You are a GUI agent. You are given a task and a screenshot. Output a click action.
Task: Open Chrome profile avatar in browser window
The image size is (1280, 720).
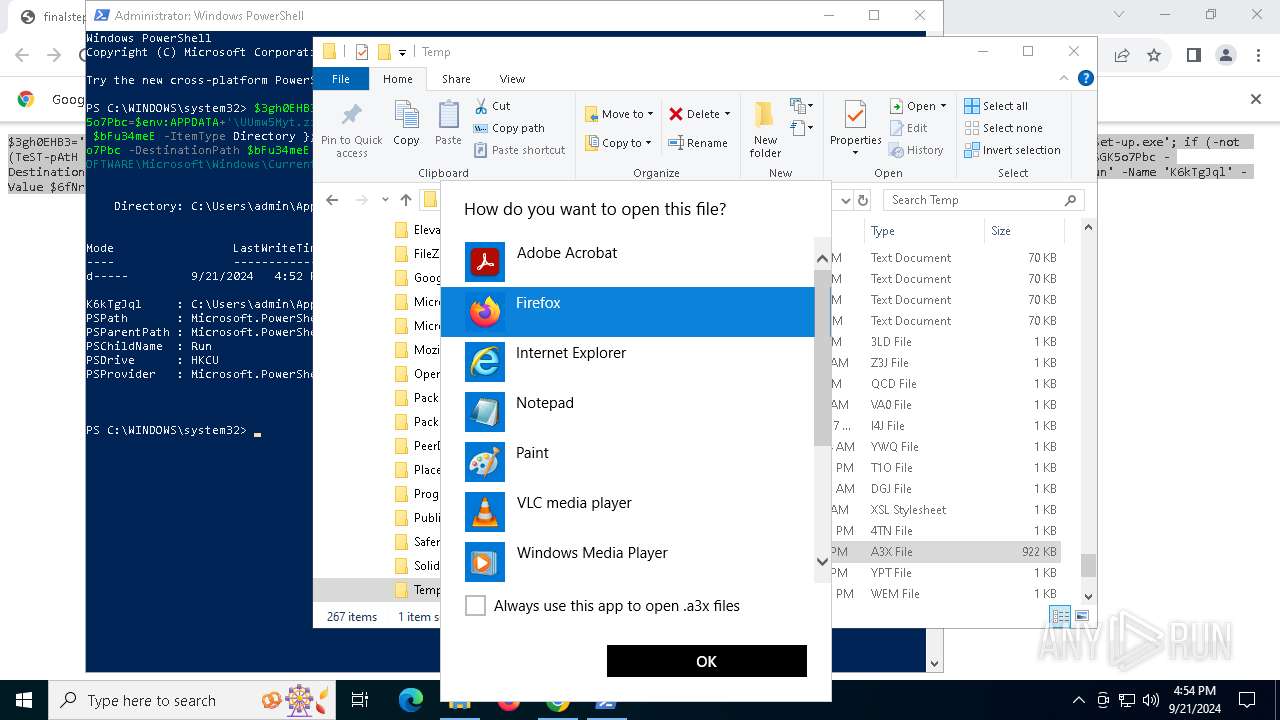tap(1226, 56)
